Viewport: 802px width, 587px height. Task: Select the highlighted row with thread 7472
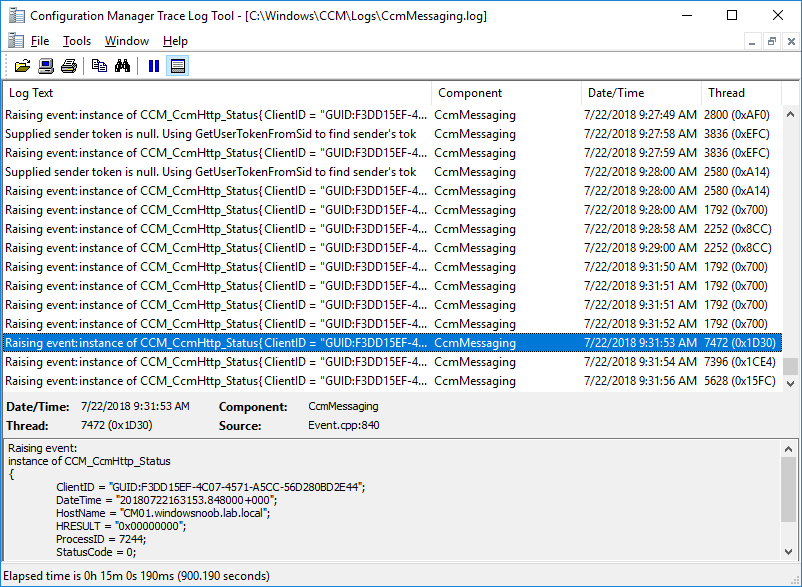(393, 343)
